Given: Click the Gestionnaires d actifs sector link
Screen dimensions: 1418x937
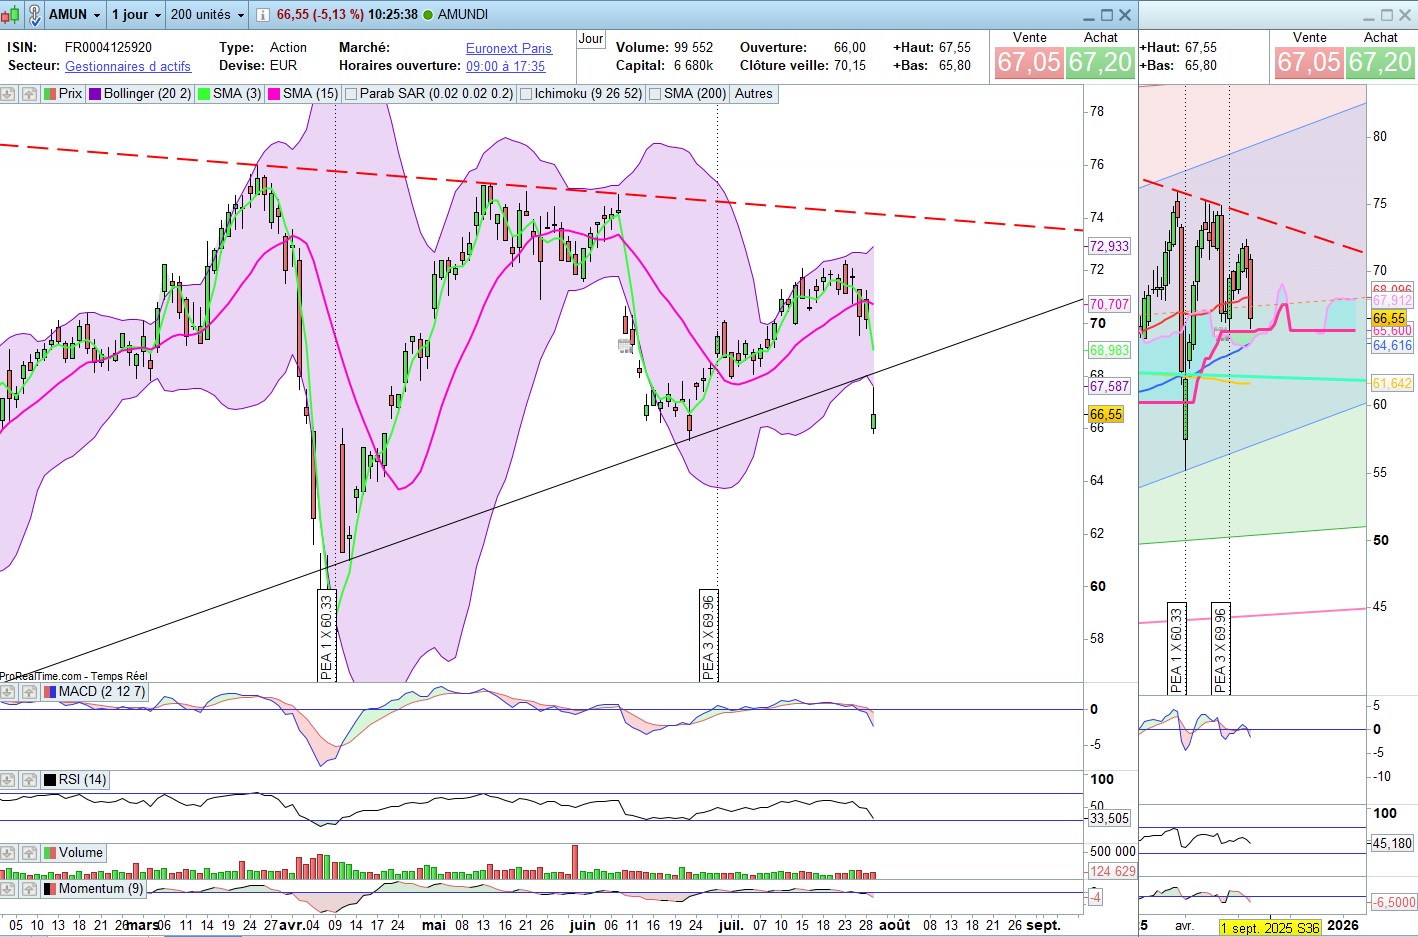Looking at the screenshot, I should tap(128, 66).
